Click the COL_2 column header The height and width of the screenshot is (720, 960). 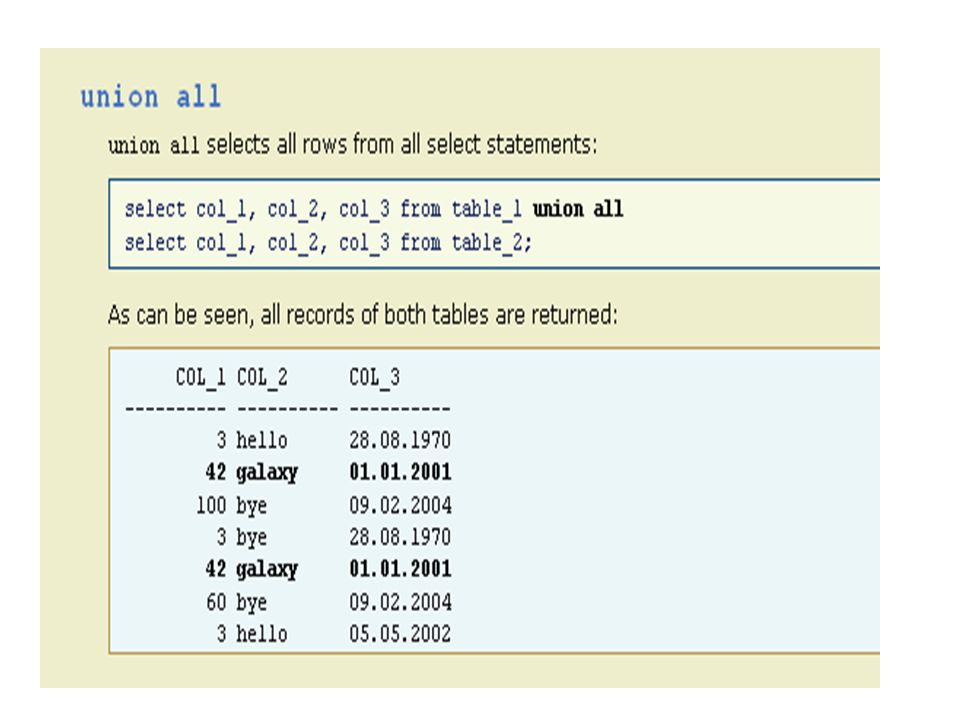(262, 377)
